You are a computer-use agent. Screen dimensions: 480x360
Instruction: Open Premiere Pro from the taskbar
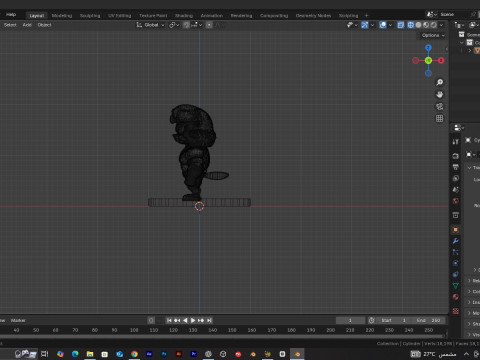point(193,354)
